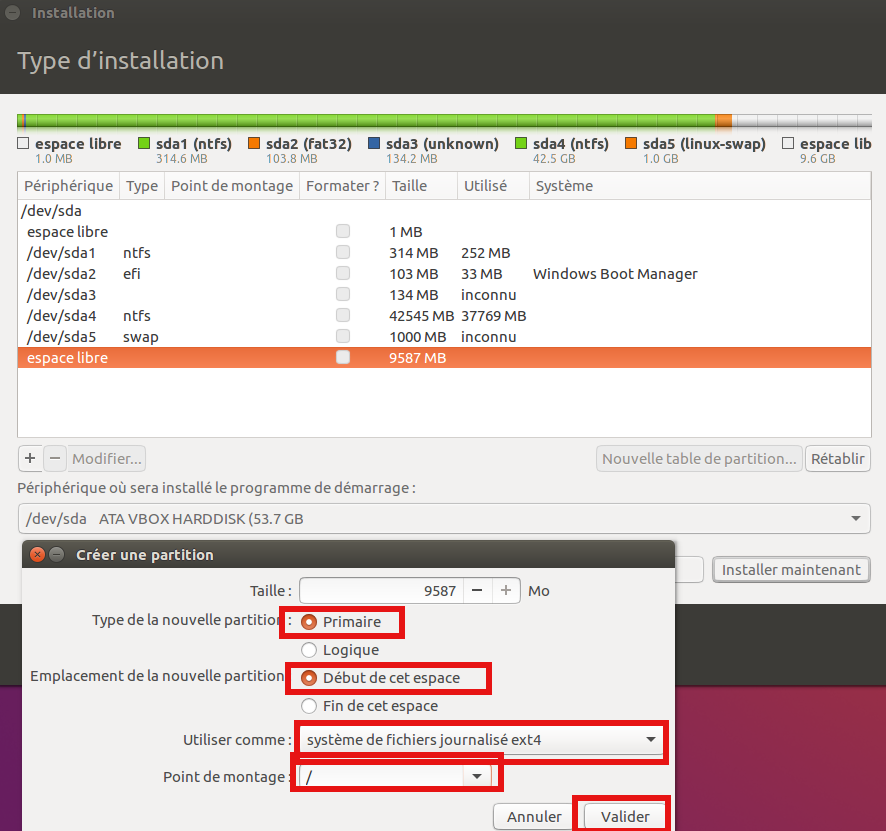The width and height of the screenshot is (886, 831).
Task: Select the /dev/sda3 row
Action: [x=444, y=294]
